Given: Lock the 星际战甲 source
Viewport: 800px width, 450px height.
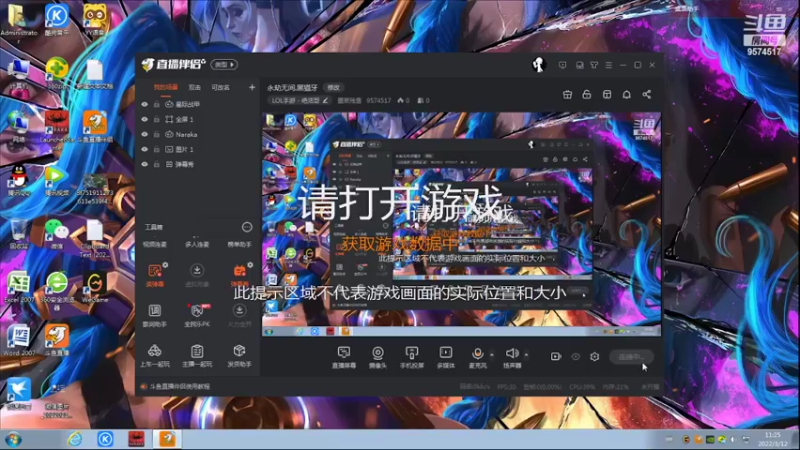Looking at the screenshot, I should click(x=157, y=104).
